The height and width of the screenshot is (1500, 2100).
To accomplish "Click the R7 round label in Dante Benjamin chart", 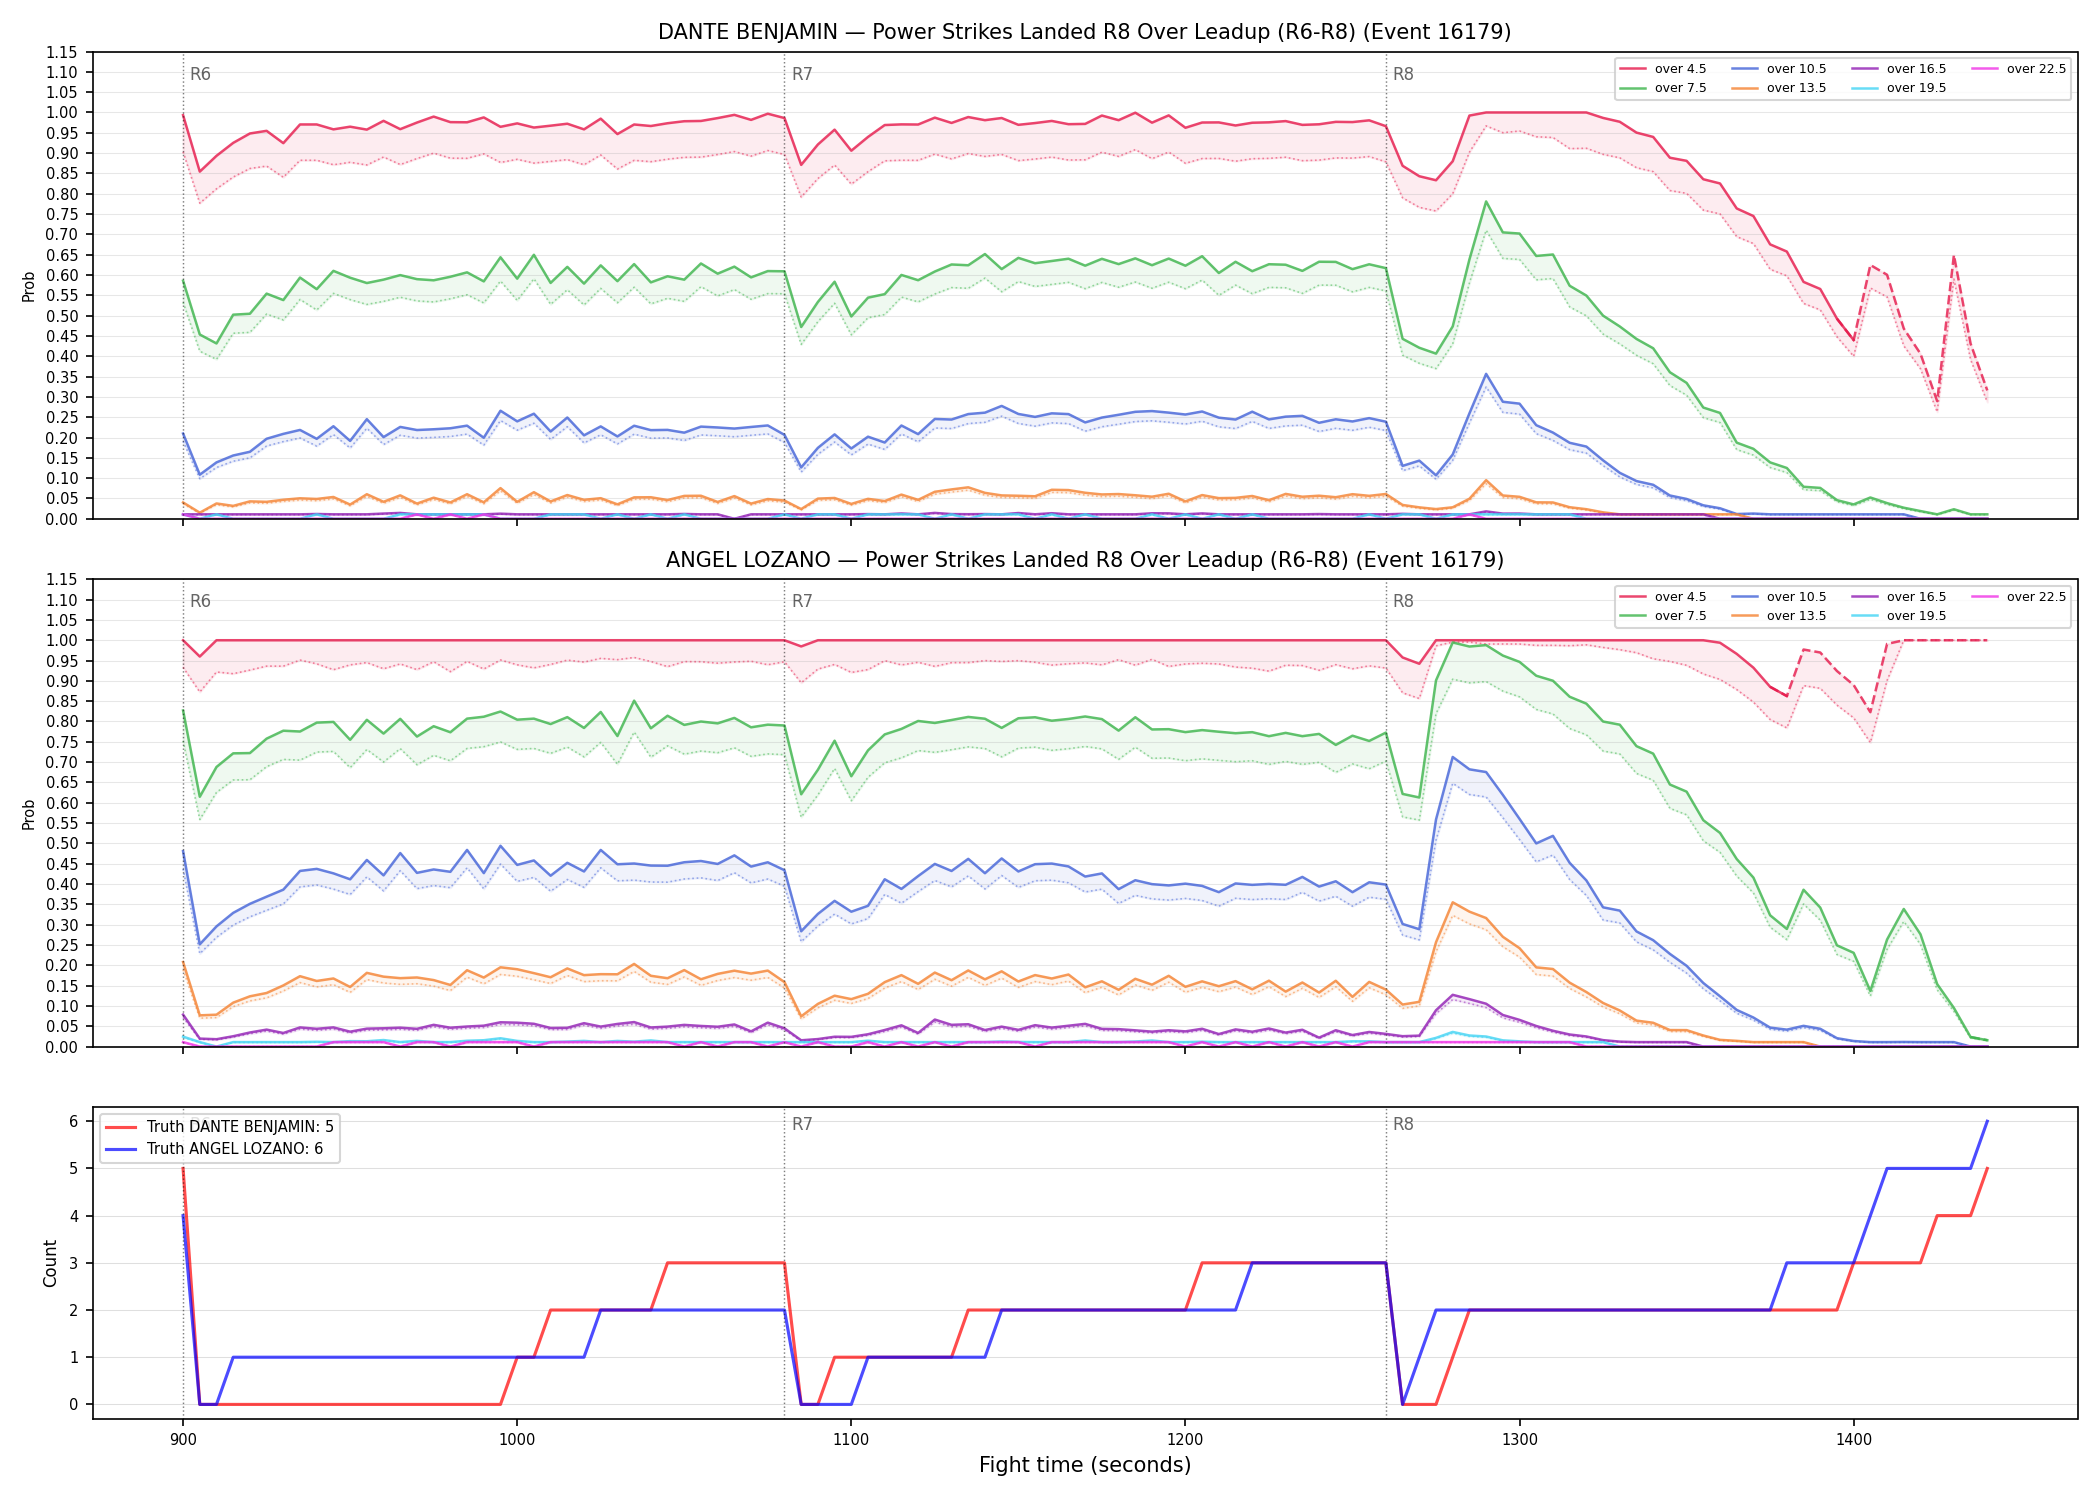I will 802,74.
